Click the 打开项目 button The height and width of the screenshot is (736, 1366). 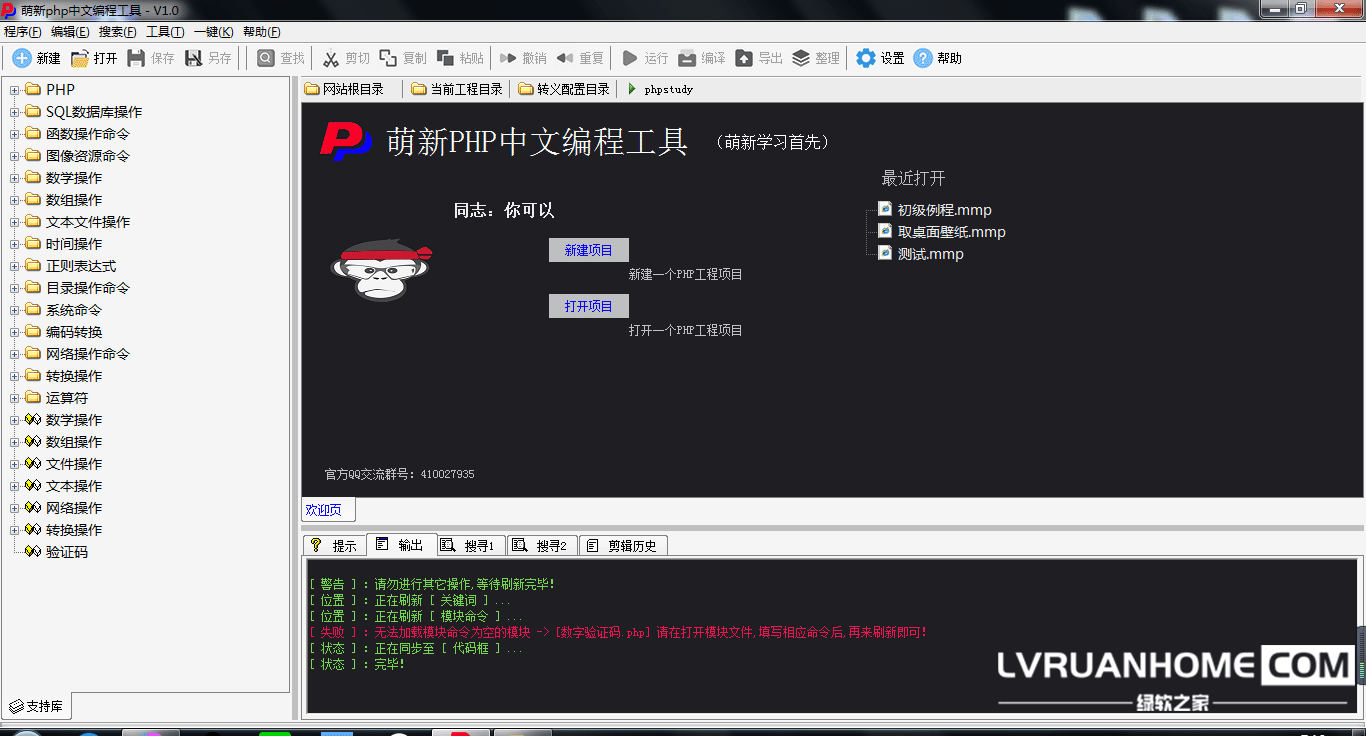[x=588, y=306]
